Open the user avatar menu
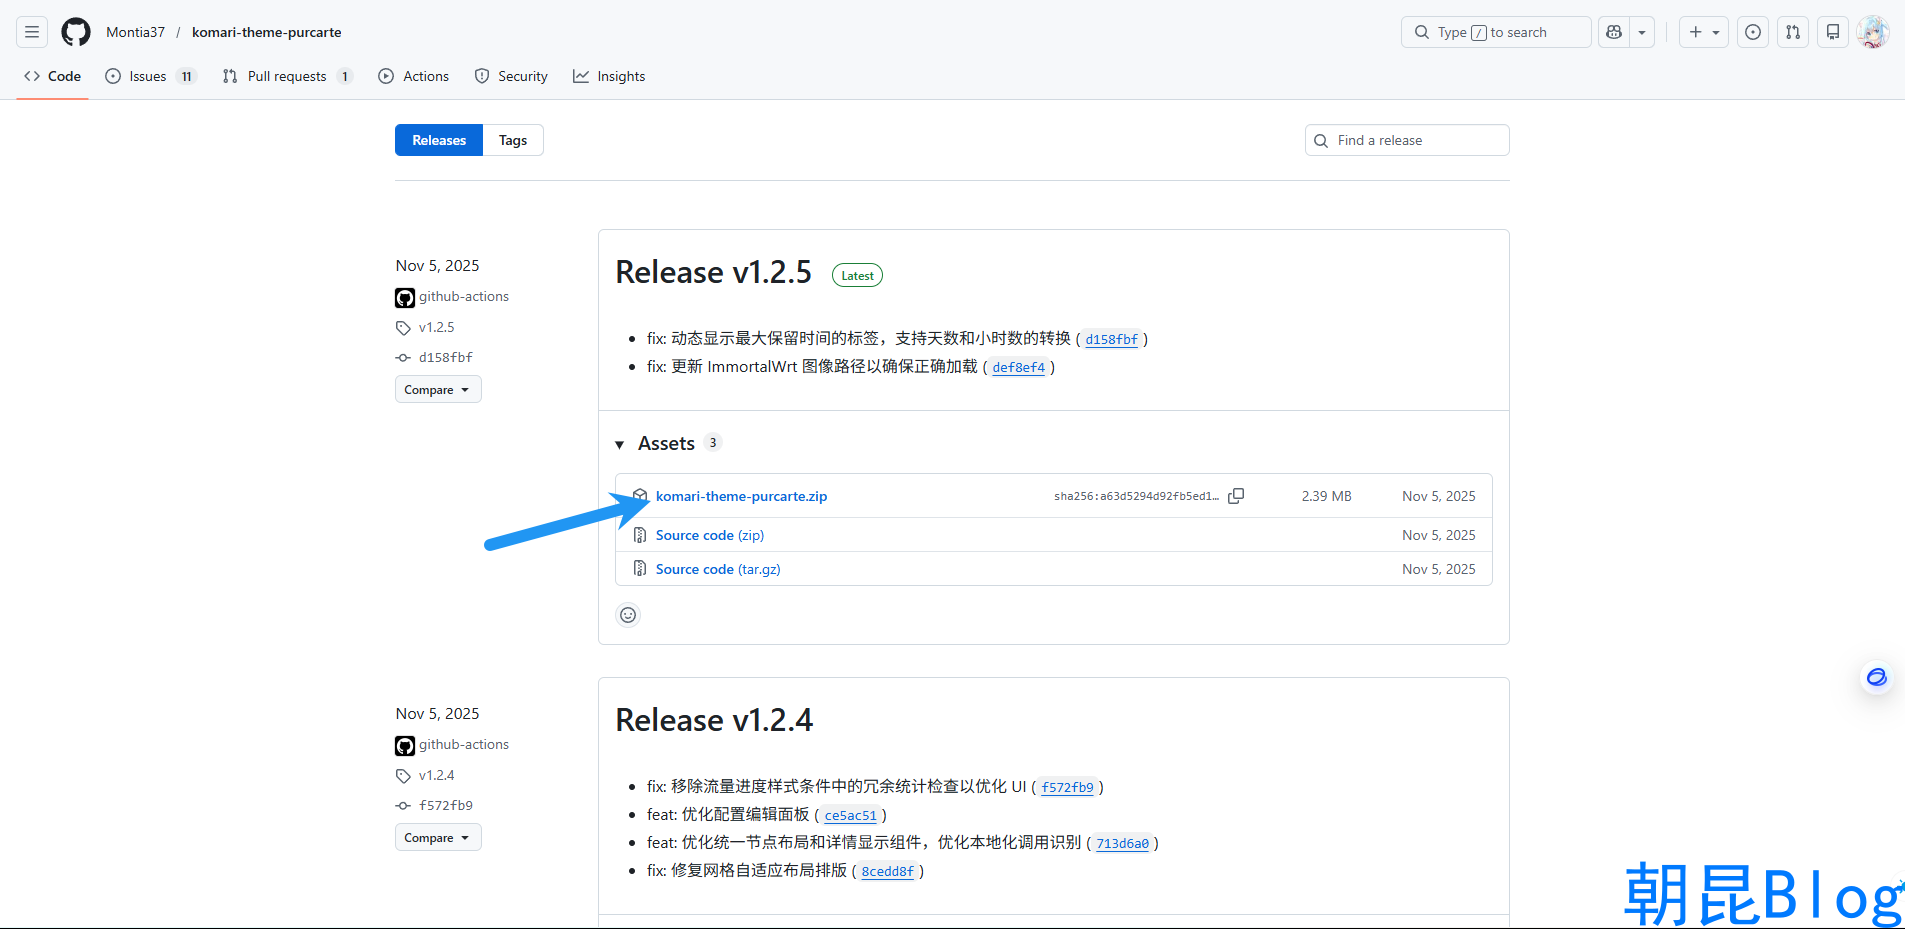Viewport: 1905px width, 929px height. click(1873, 32)
